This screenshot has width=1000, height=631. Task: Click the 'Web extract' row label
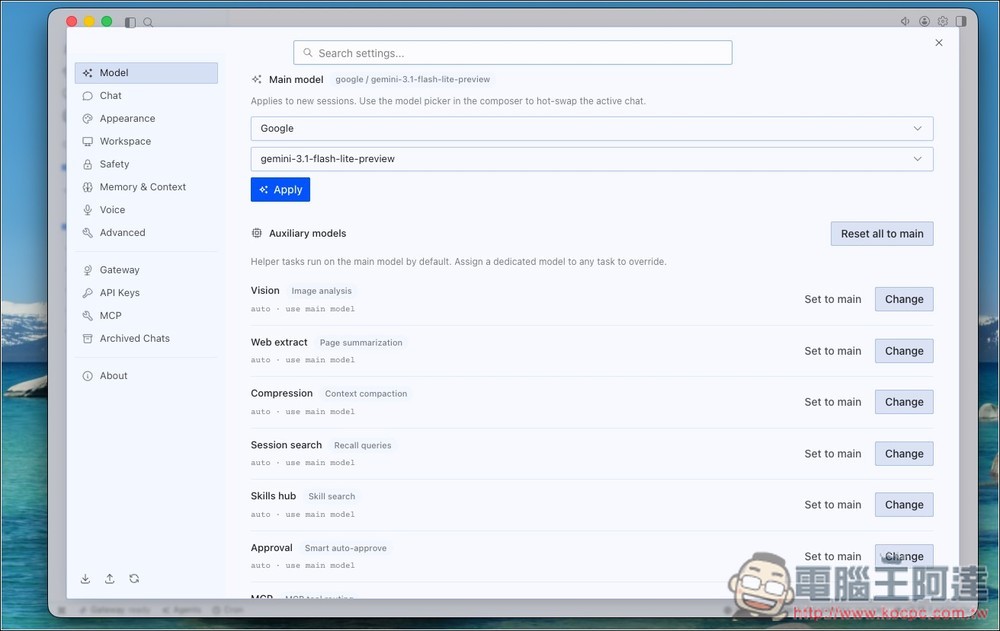(279, 342)
